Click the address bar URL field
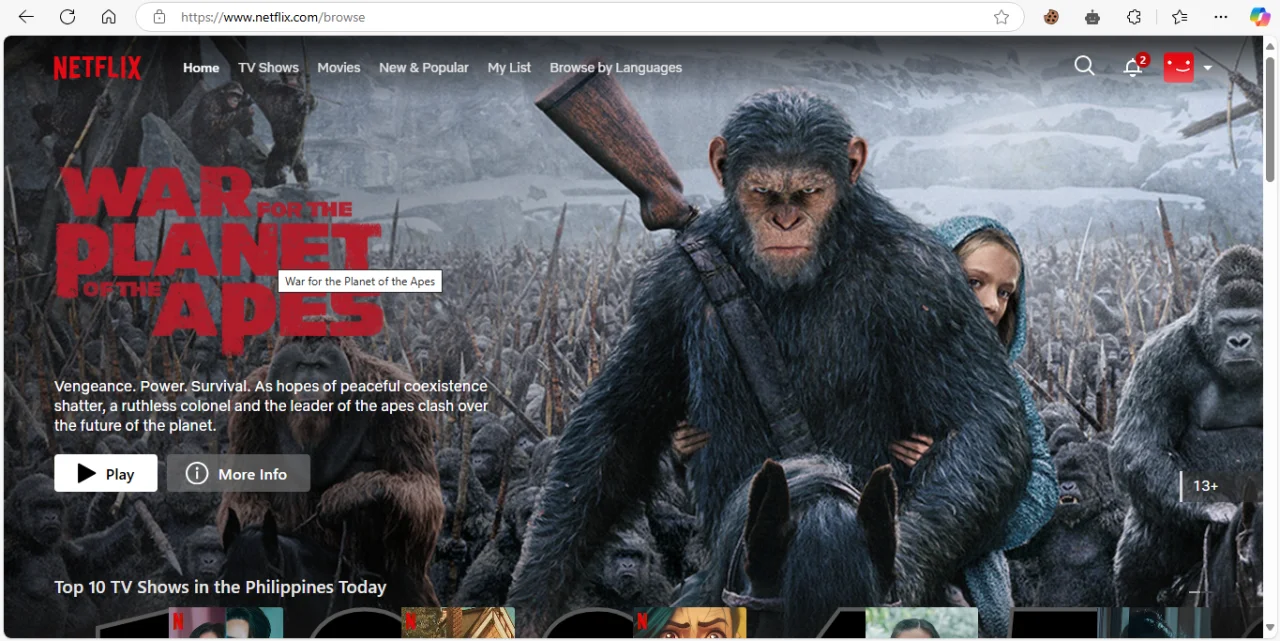Screen dimensions: 1280x641 coord(580,17)
